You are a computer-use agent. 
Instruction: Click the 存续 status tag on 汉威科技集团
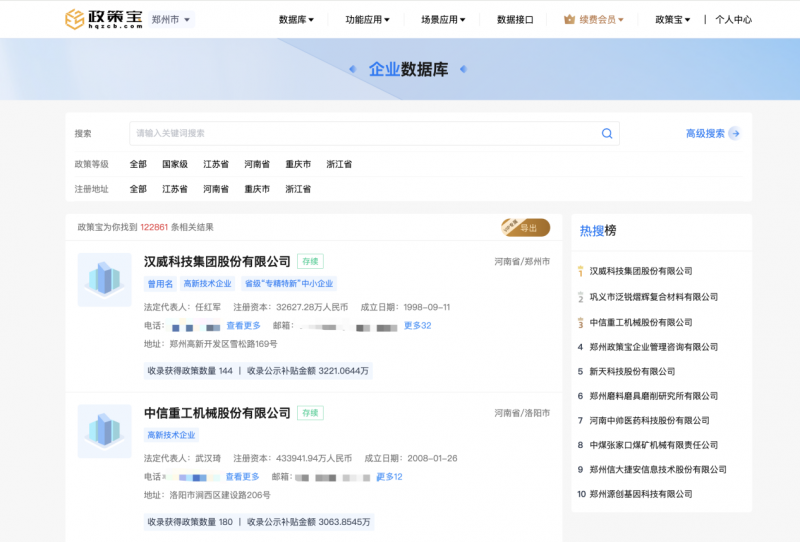[x=310, y=261]
